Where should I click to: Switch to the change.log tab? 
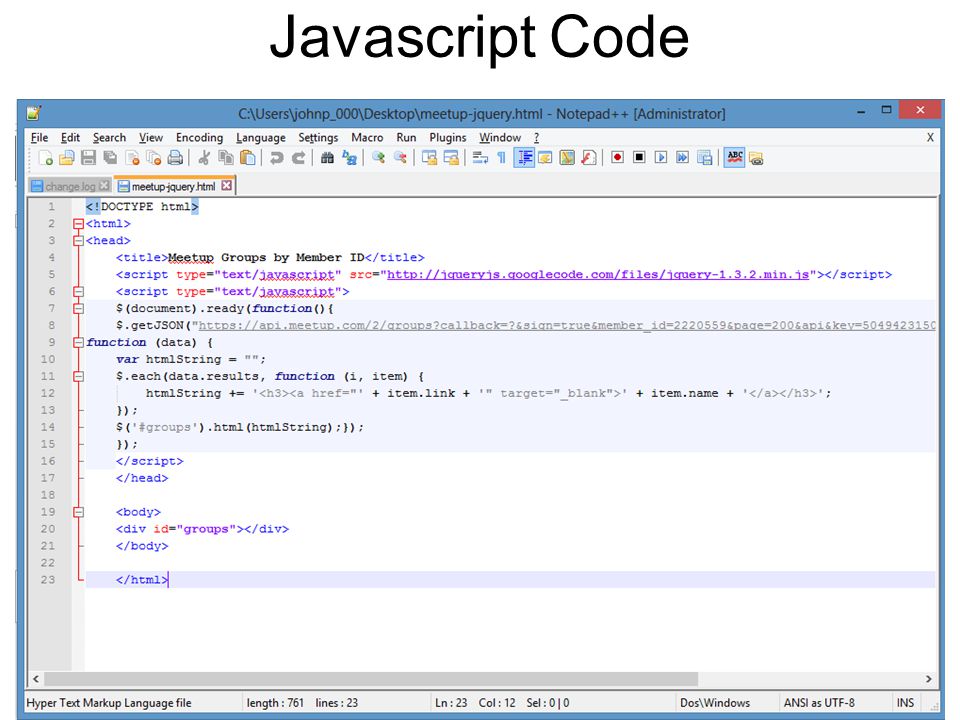[x=70, y=186]
